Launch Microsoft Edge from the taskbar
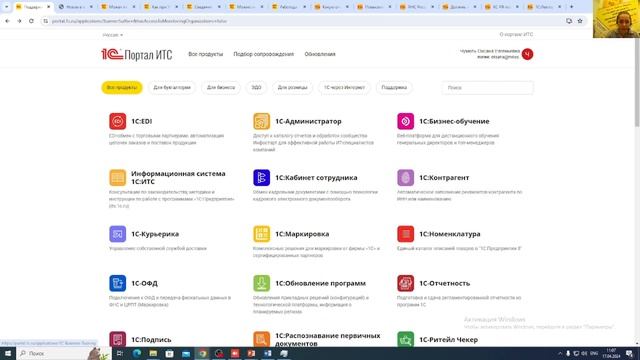 click(x=137, y=353)
